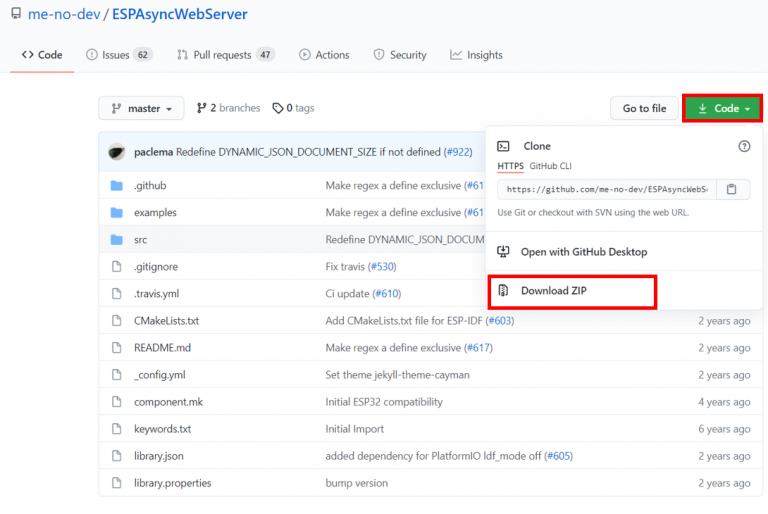Viewport: 768px width, 514px height.
Task: Copy the clone URL with clipboard icon
Action: tap(732, 189)
